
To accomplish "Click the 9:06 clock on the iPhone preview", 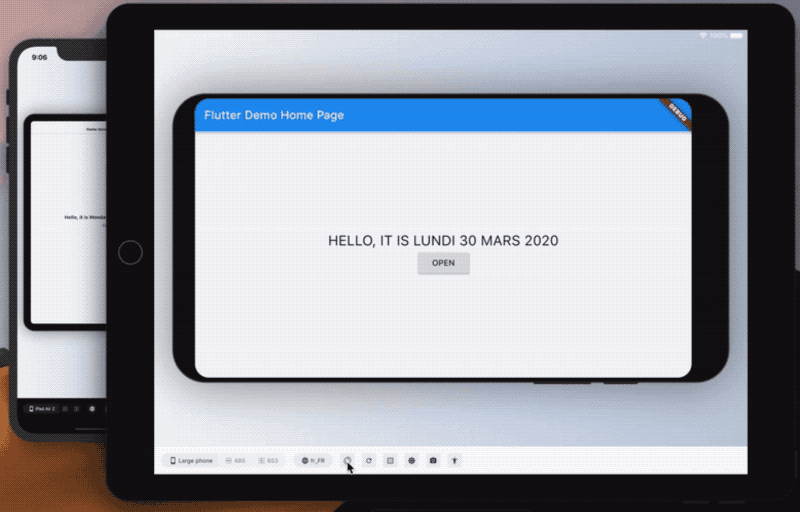I will pyautogui.click(x=39, y=57).
